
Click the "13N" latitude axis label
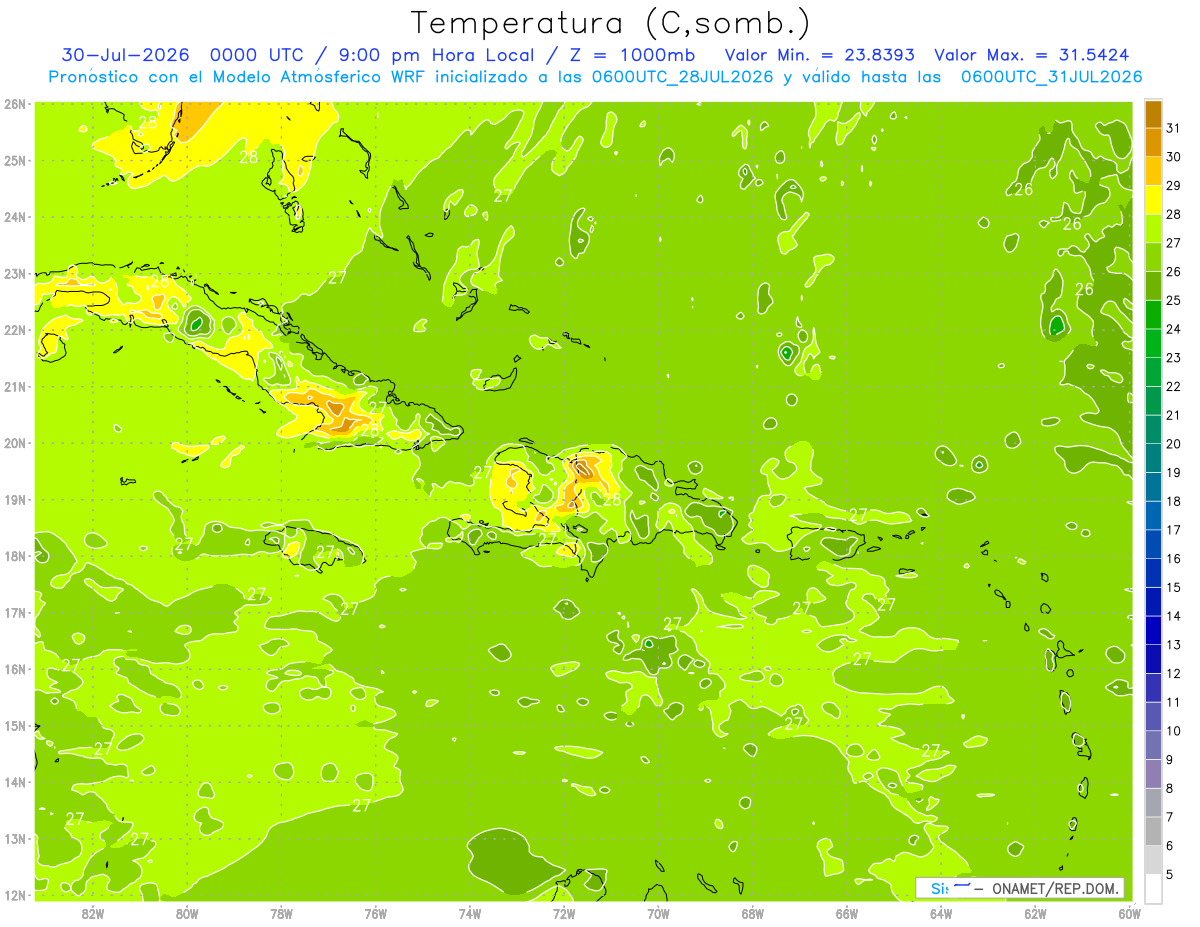(x=14, y=838)
